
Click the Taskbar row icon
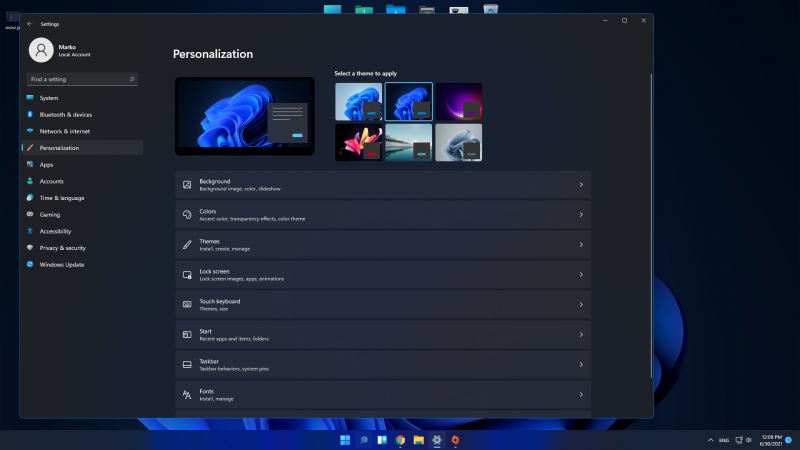coord(187,365)
